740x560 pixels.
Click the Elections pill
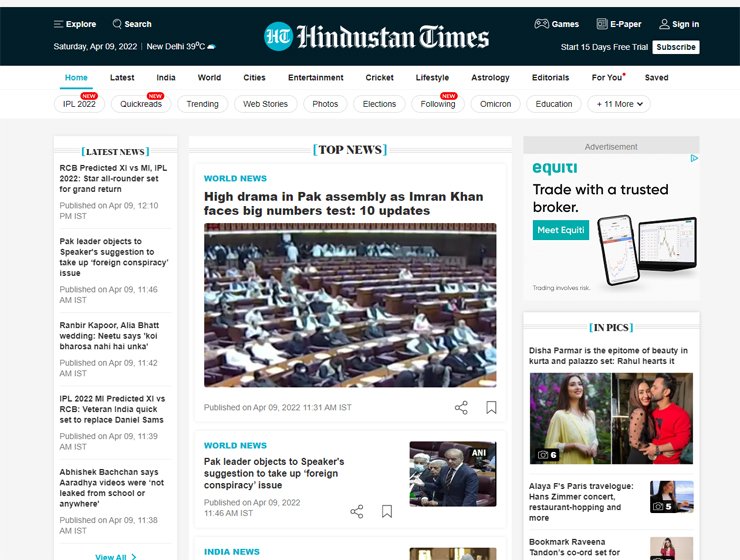379,104
